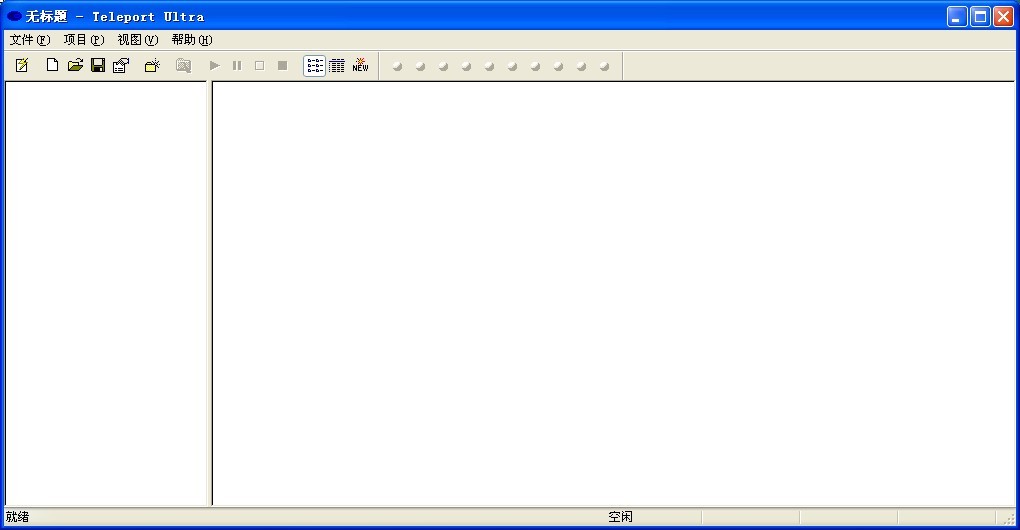Click the grayed-out browse icon in toolbar

183,66
